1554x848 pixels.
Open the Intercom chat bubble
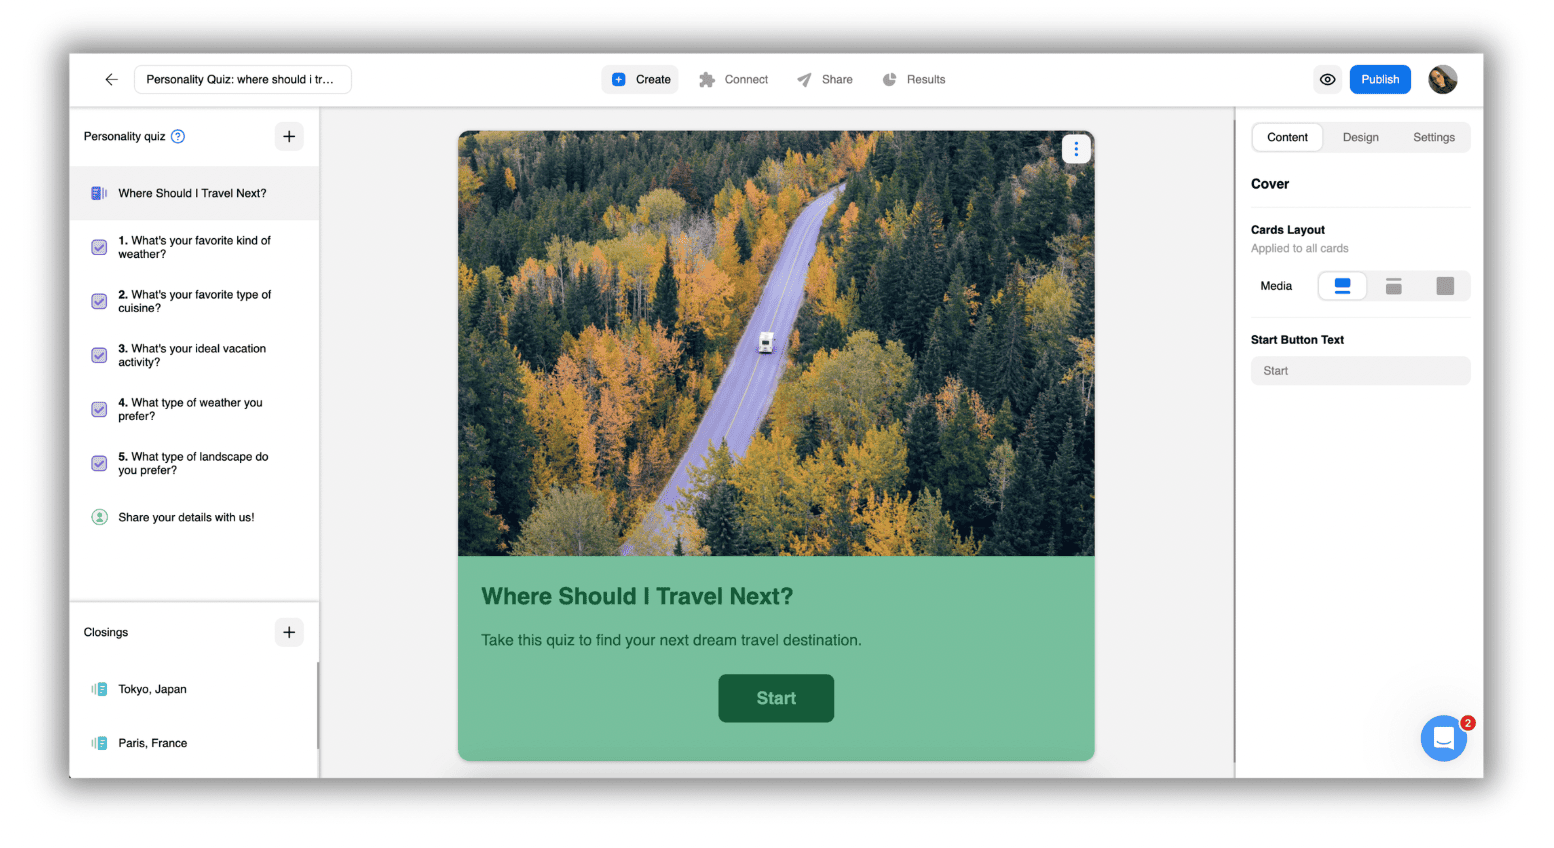[1443, 738]
